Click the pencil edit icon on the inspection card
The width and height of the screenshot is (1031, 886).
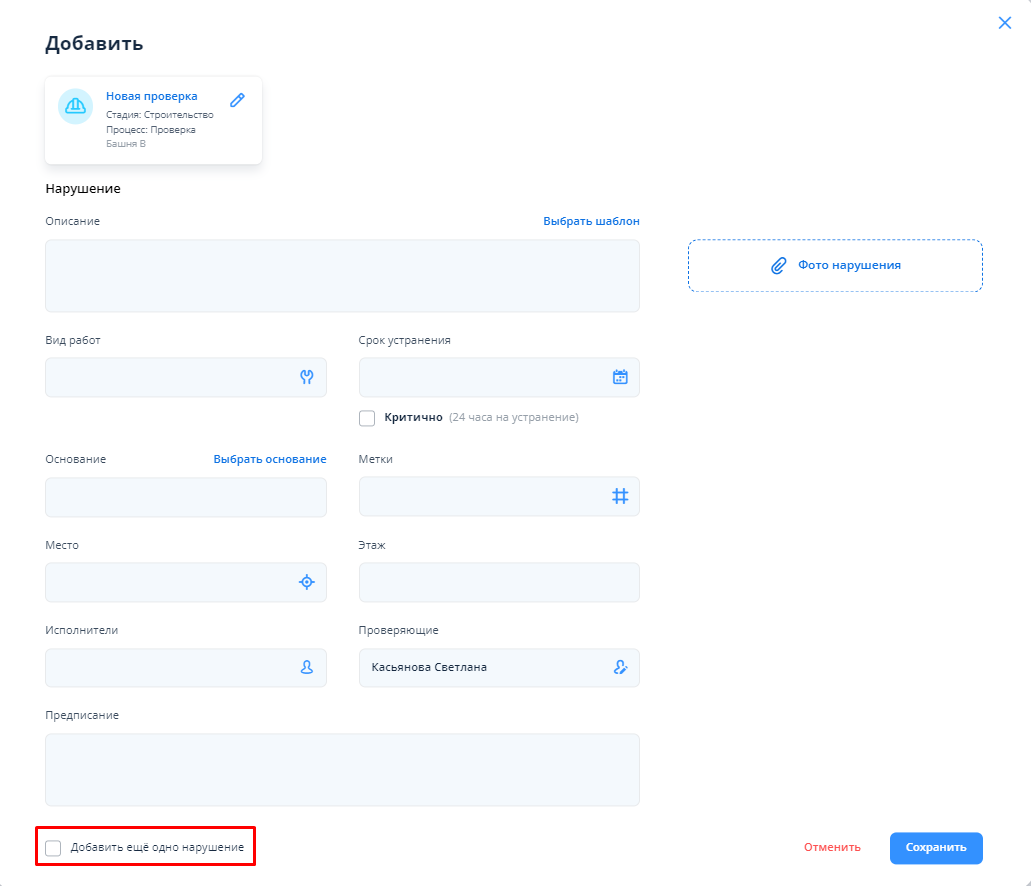point(237,100)
